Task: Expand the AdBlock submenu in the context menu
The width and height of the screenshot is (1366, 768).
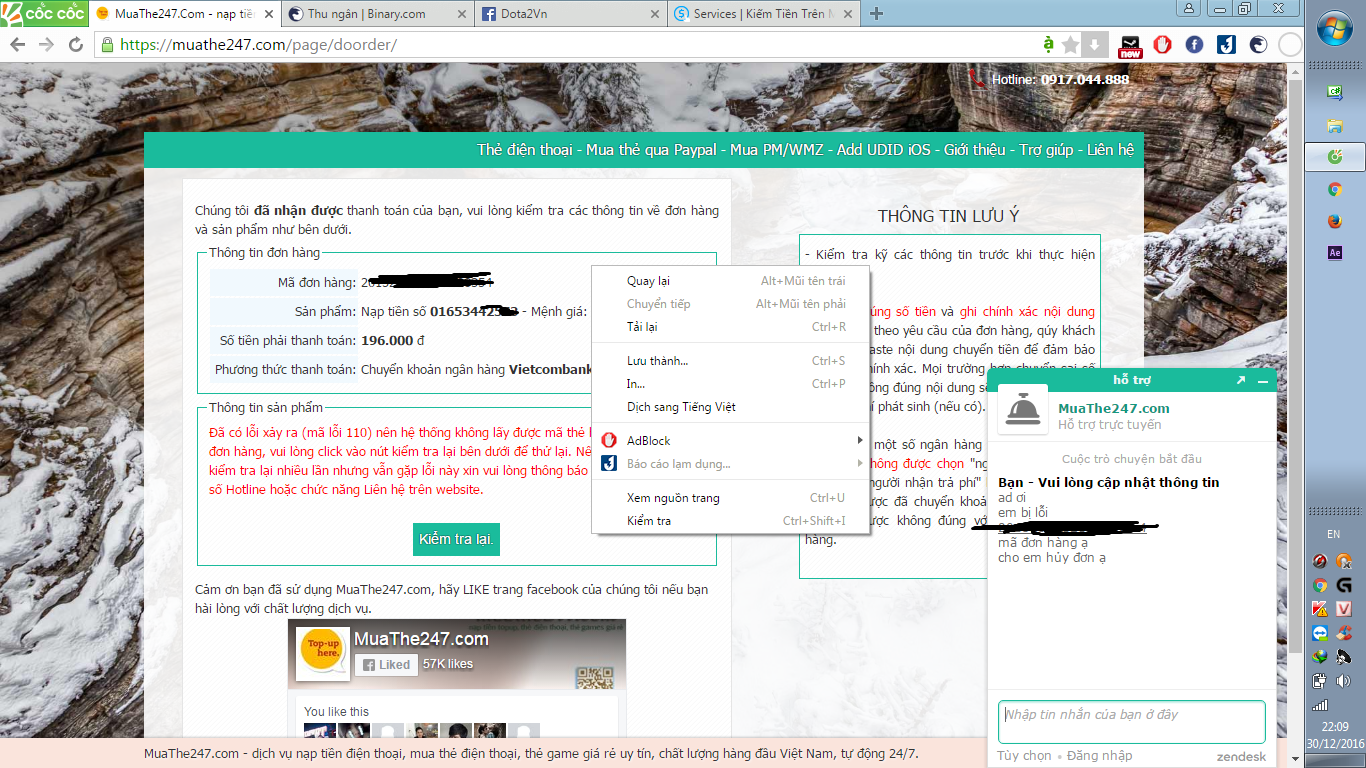Action: pos(731,441)
